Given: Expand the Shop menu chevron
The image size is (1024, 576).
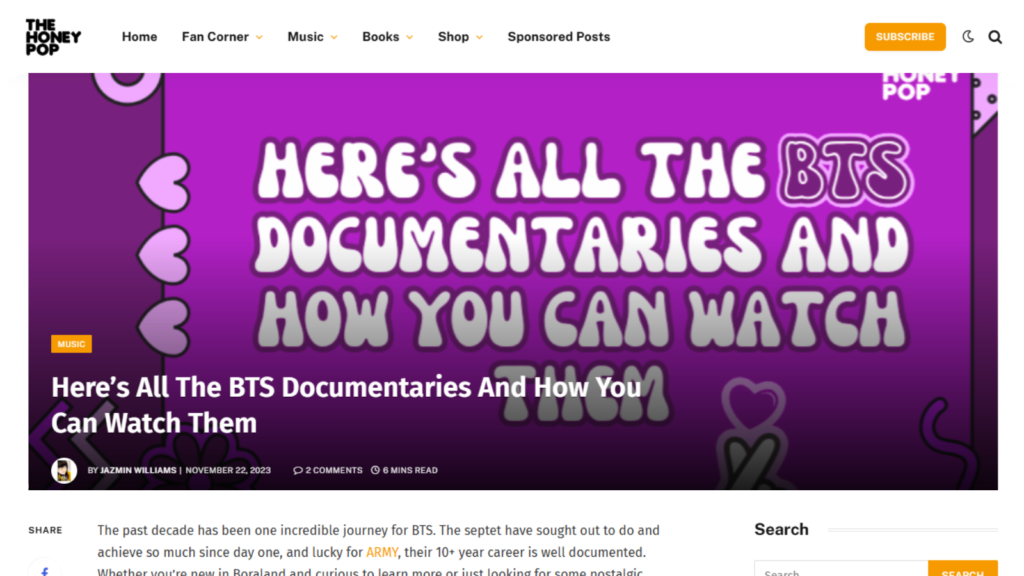Looking at the screenshot, I should (x=479, y=37).
